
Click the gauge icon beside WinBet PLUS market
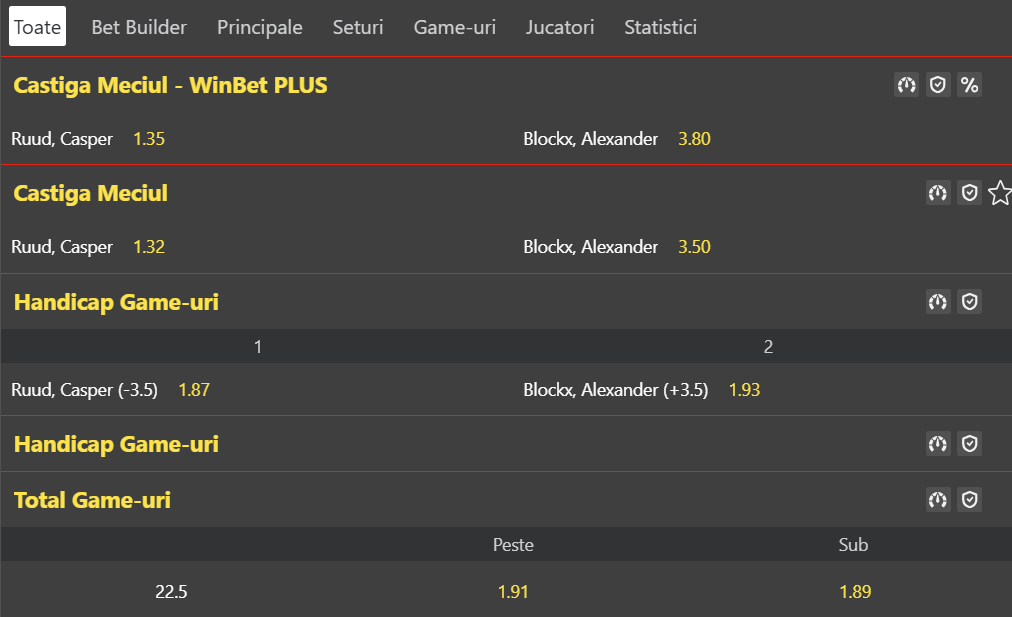pyautogui.click(x=906, y=85)
